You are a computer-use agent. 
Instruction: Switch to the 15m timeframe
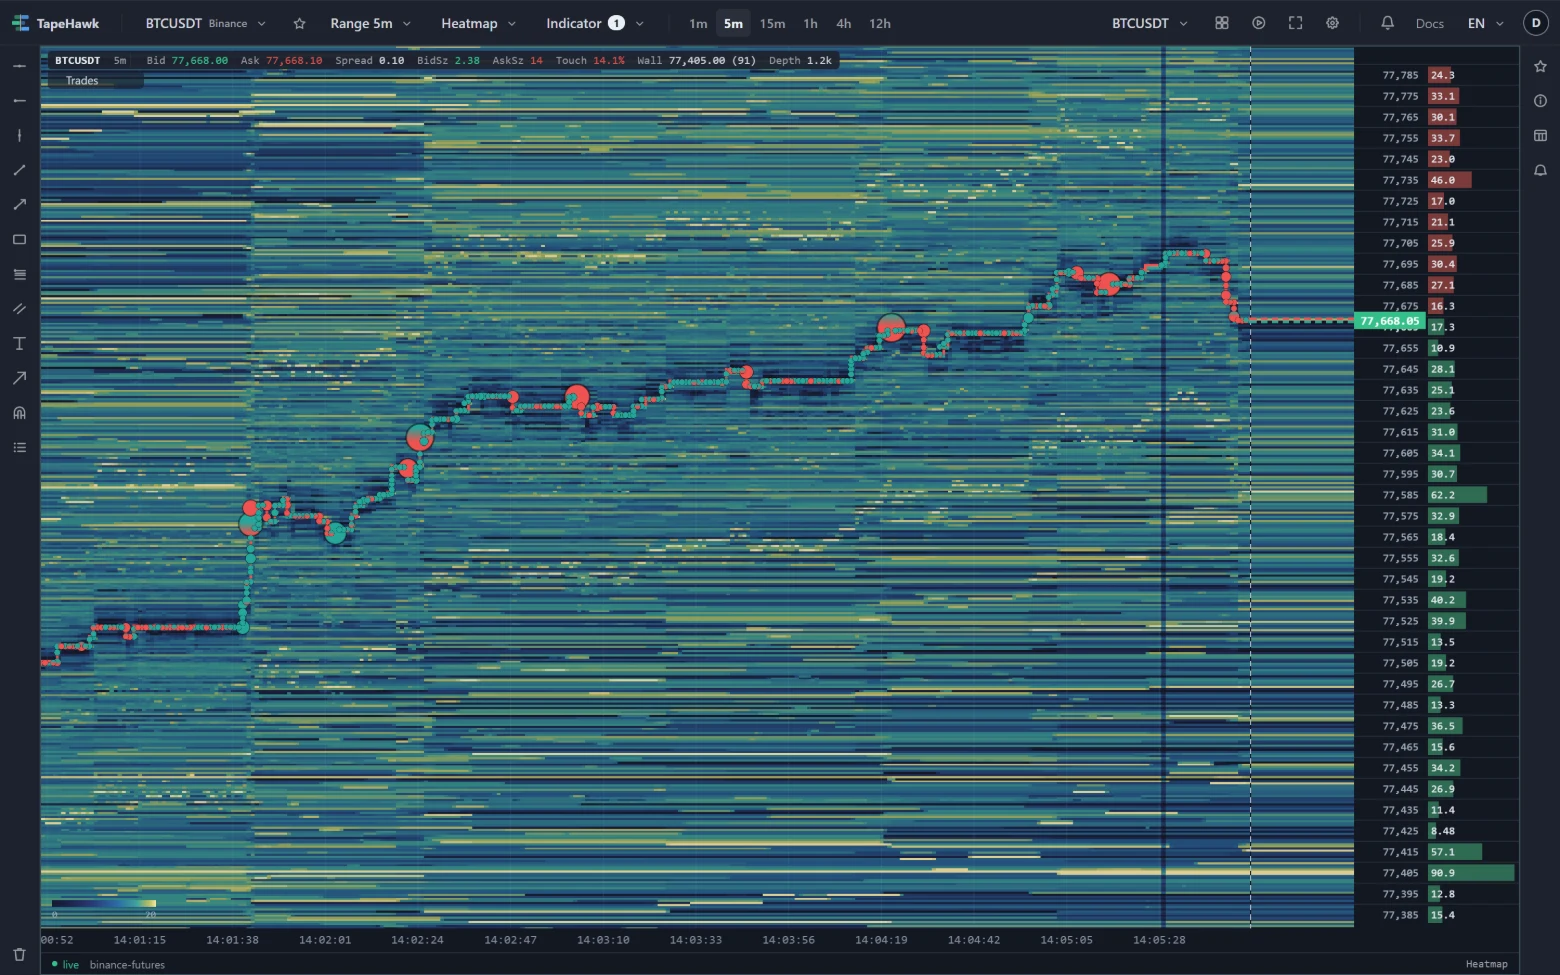772,23
